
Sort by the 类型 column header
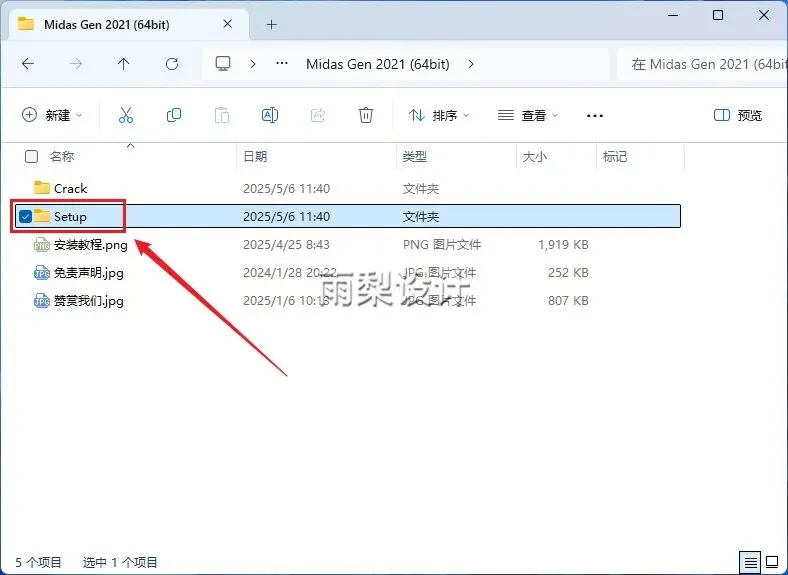(x=415, y=157)
